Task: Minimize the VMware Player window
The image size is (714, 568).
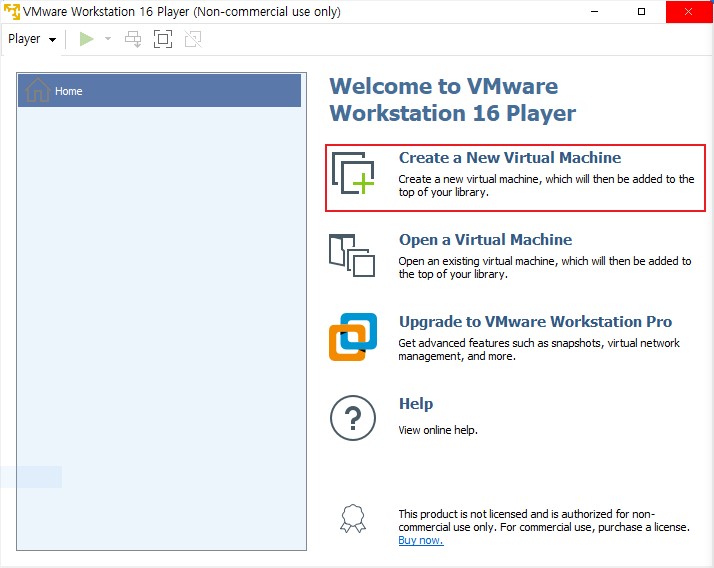Action: 594,11
